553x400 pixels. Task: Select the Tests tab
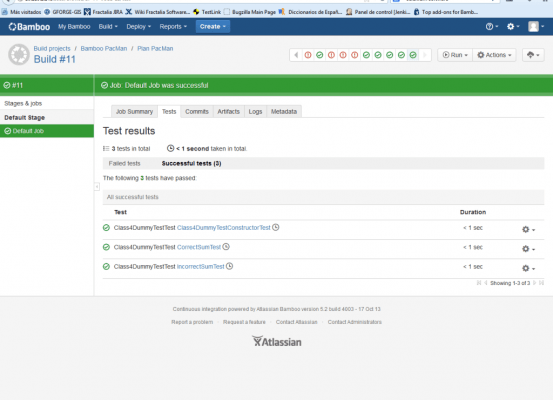click(x=169, y=111)
